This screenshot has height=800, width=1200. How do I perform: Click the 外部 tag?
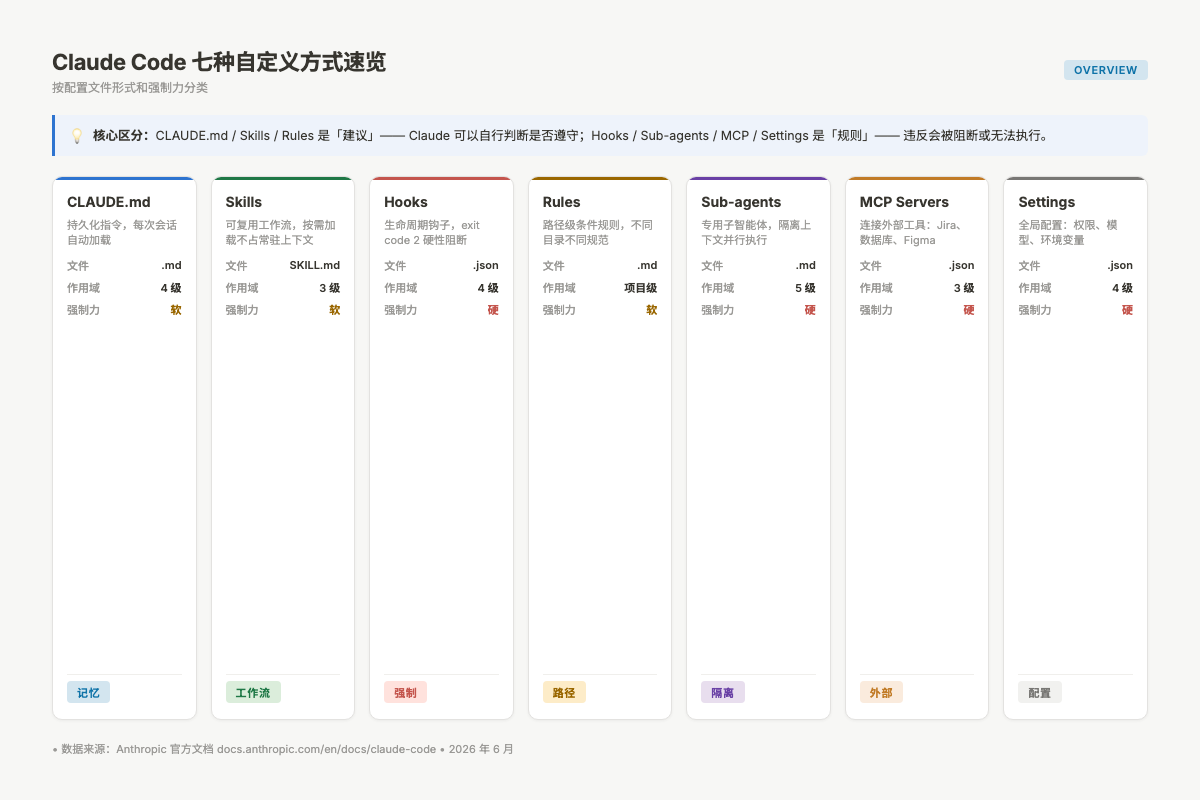click(x=881, y=692)
